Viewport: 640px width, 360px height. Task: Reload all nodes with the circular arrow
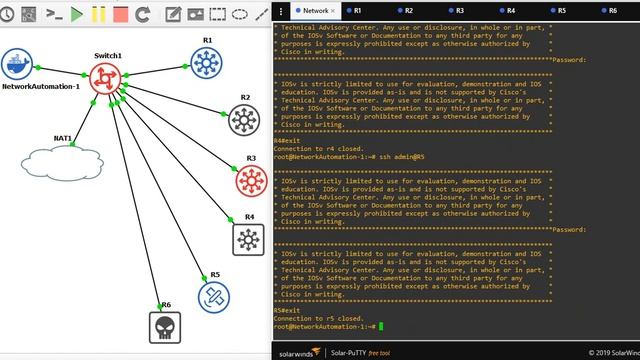click(143, 15)
